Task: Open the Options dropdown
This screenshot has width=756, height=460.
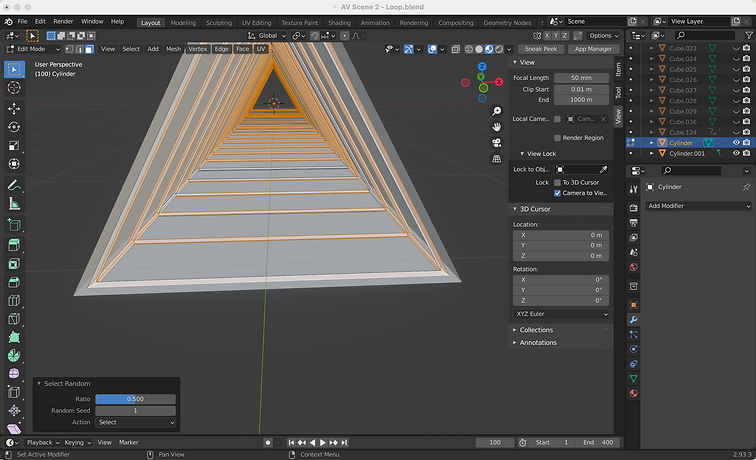Action: 604,36
